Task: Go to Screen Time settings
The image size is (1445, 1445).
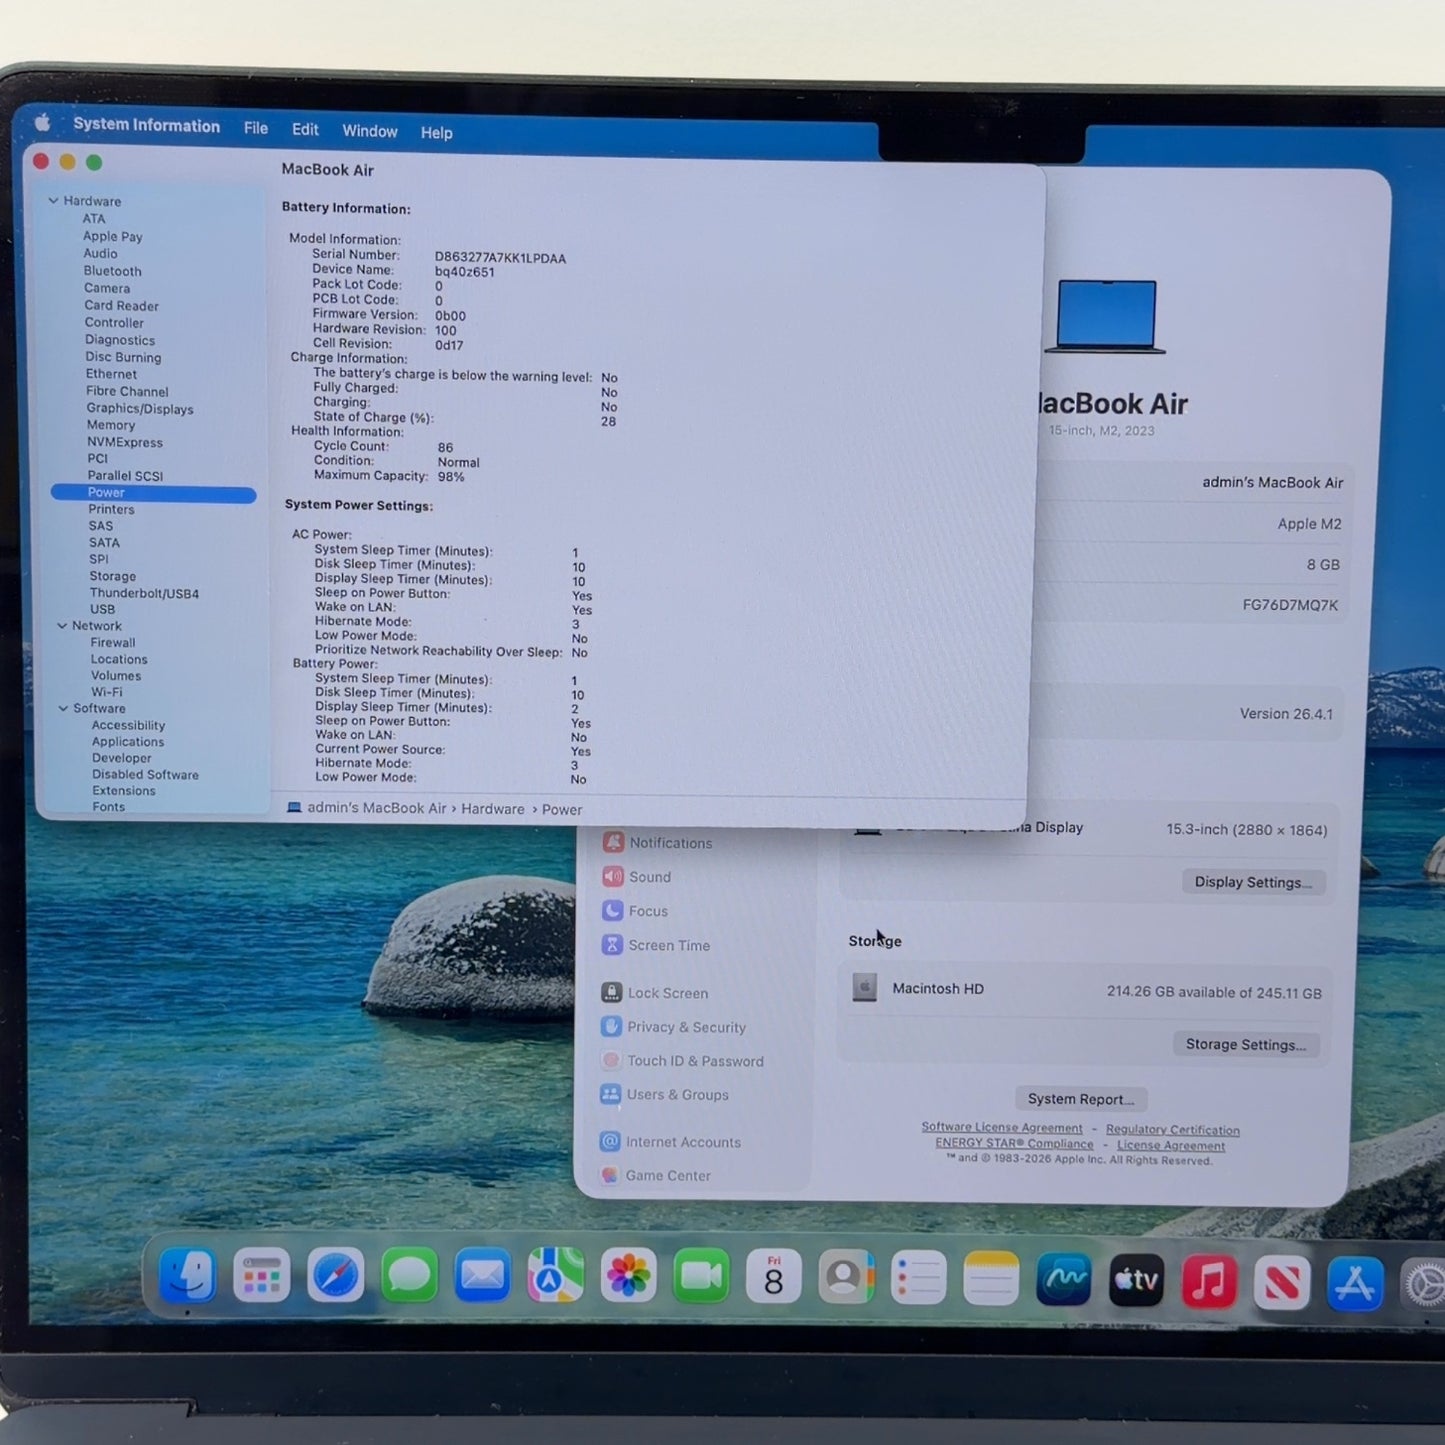Action: pos(656,945)
